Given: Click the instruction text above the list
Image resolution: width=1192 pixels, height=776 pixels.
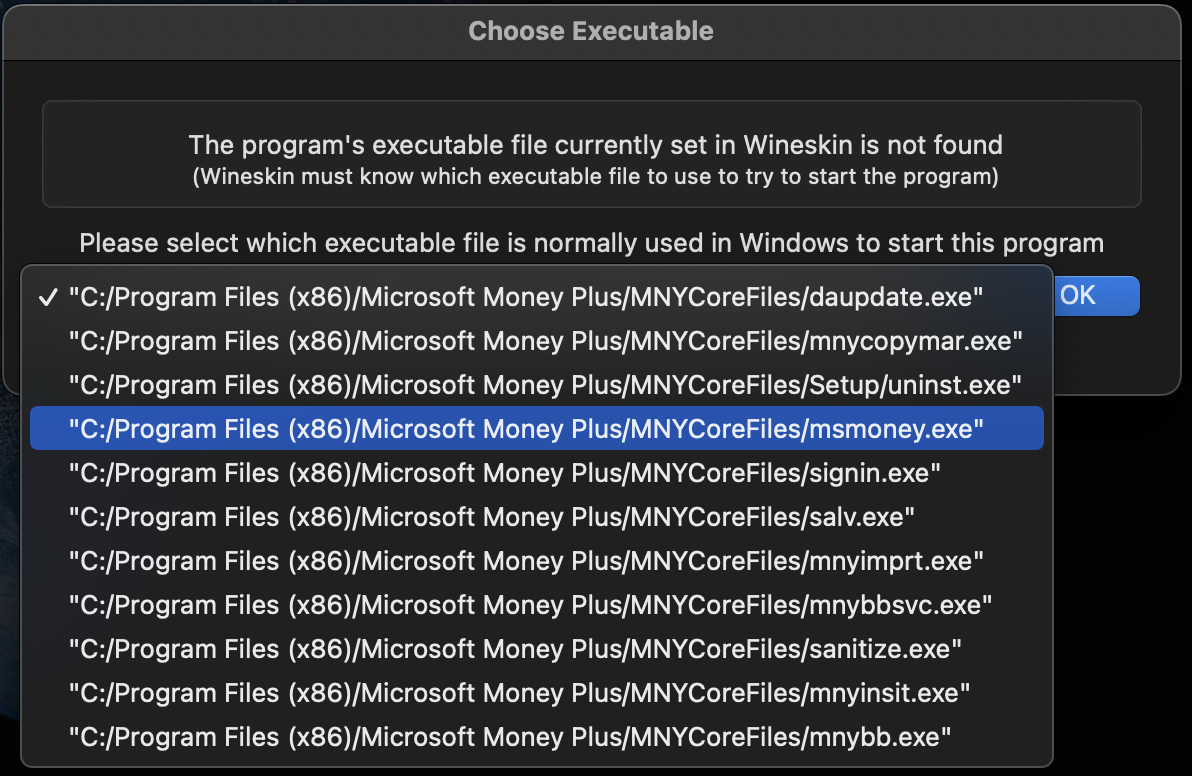Looking at the screenshot, I should [591, 242].
